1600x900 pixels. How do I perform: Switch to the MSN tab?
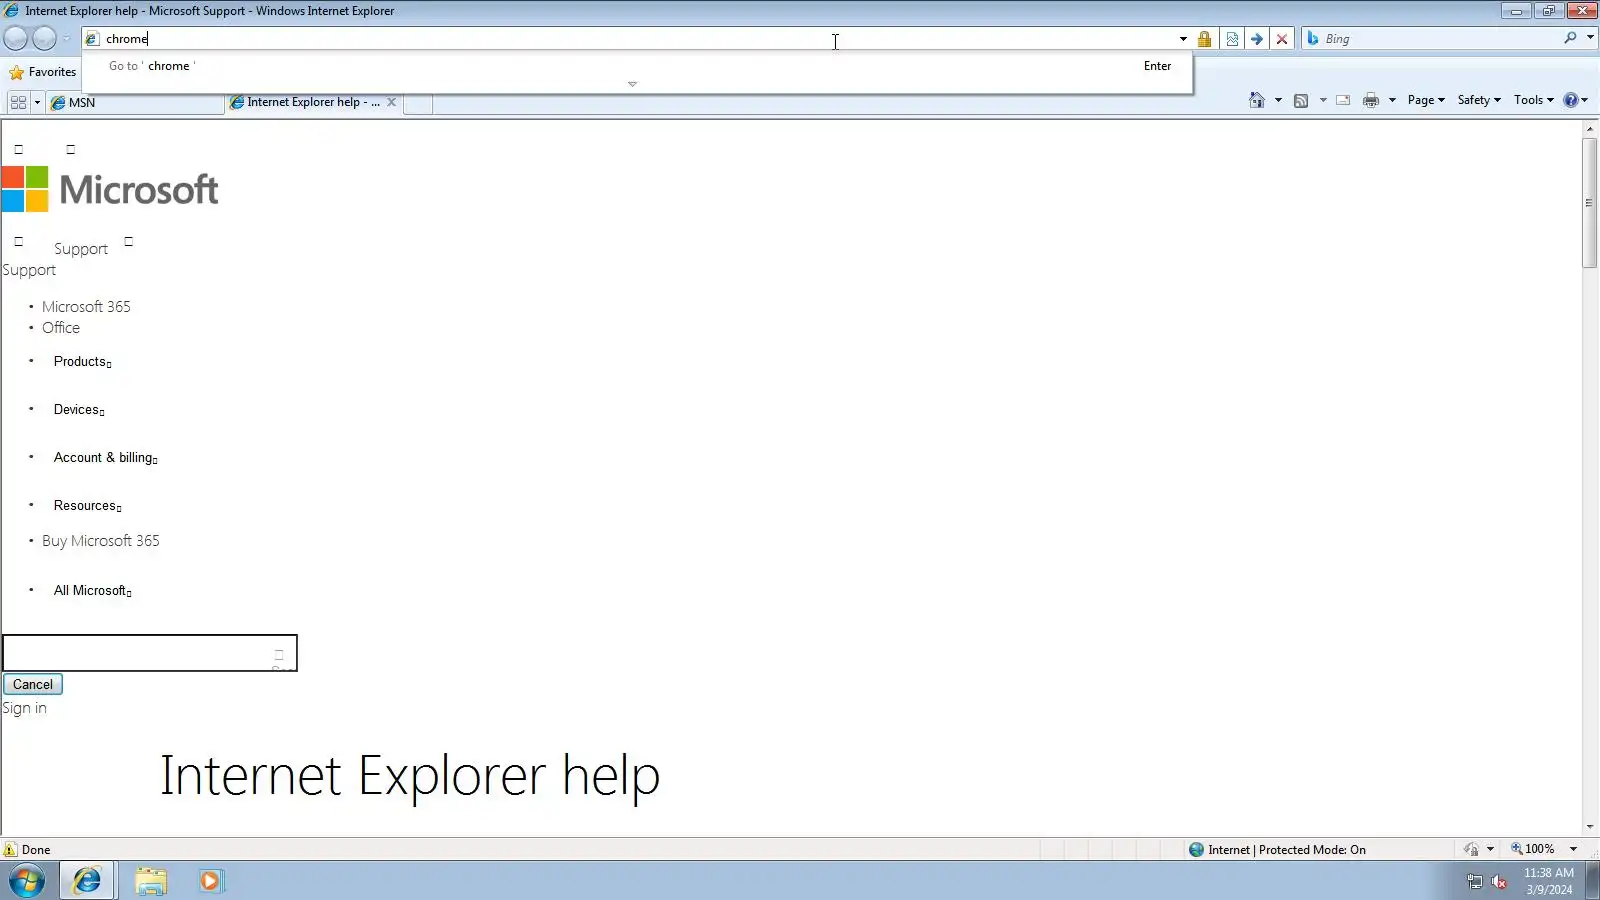tap(135, 102)
